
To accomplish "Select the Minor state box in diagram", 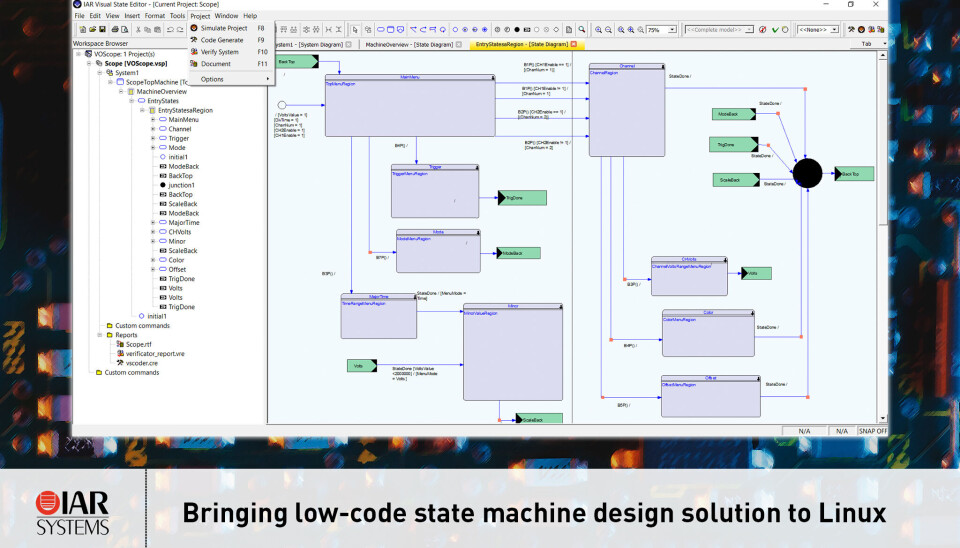I will click(x=512, y=352).
